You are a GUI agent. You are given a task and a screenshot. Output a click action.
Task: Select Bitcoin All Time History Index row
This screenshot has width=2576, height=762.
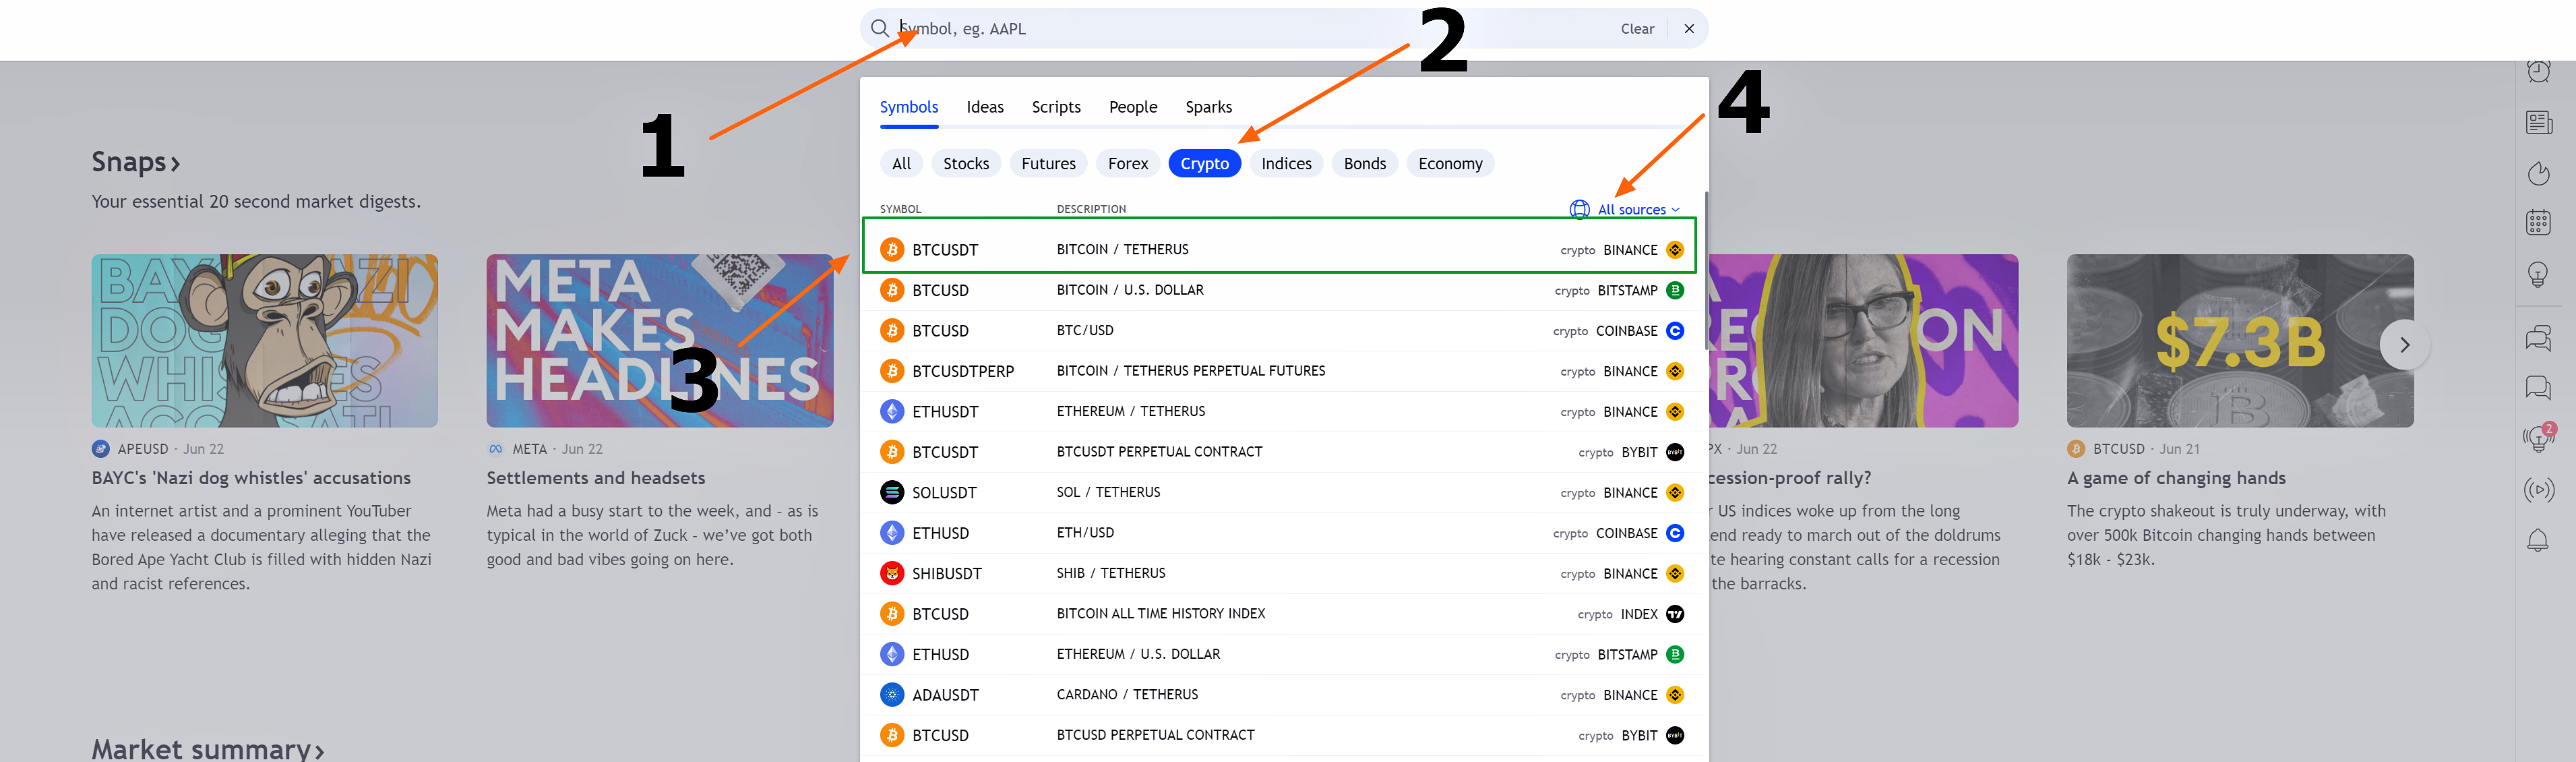click(x=1281, y=614)
